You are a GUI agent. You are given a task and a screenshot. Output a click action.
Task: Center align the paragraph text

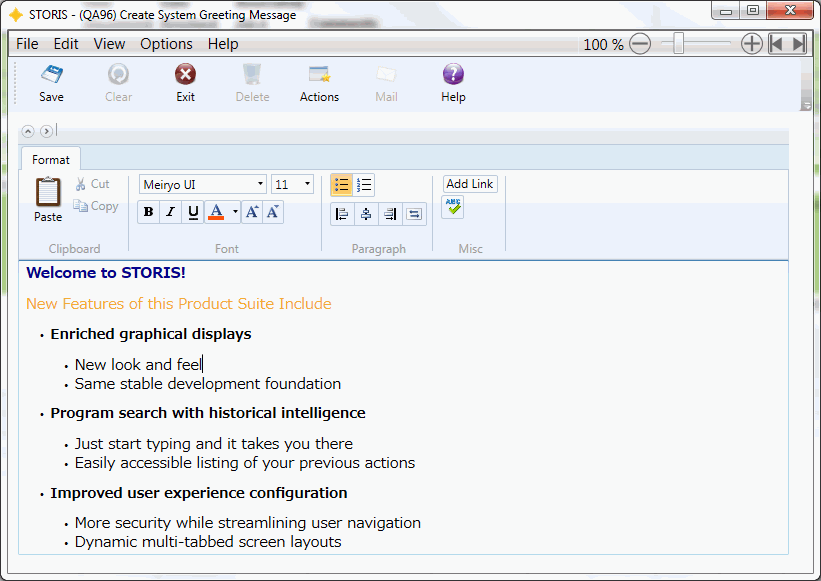366,213
